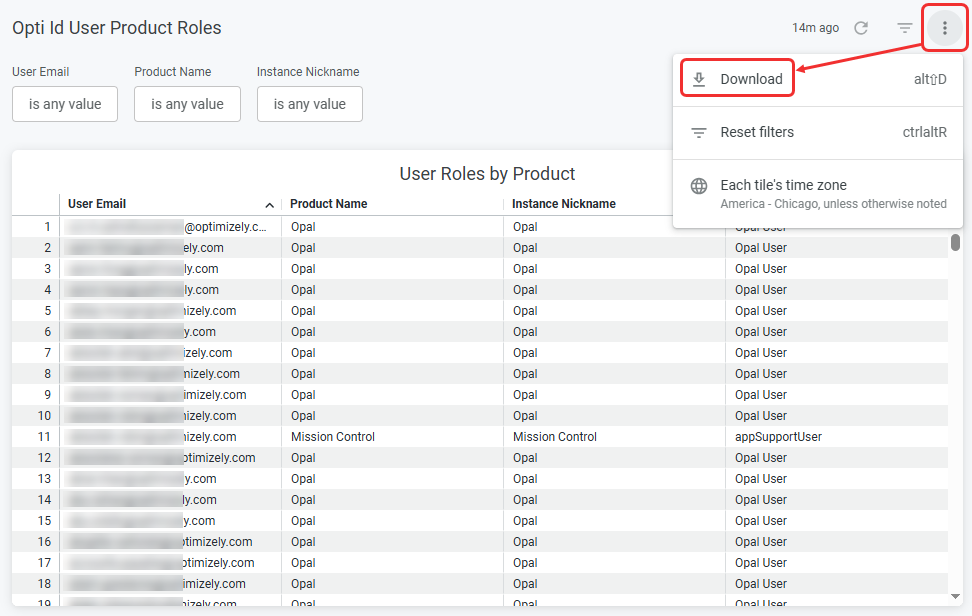Open the Product Name filter dropdown
Screen dimensions: 972x616
click(187, 104)
